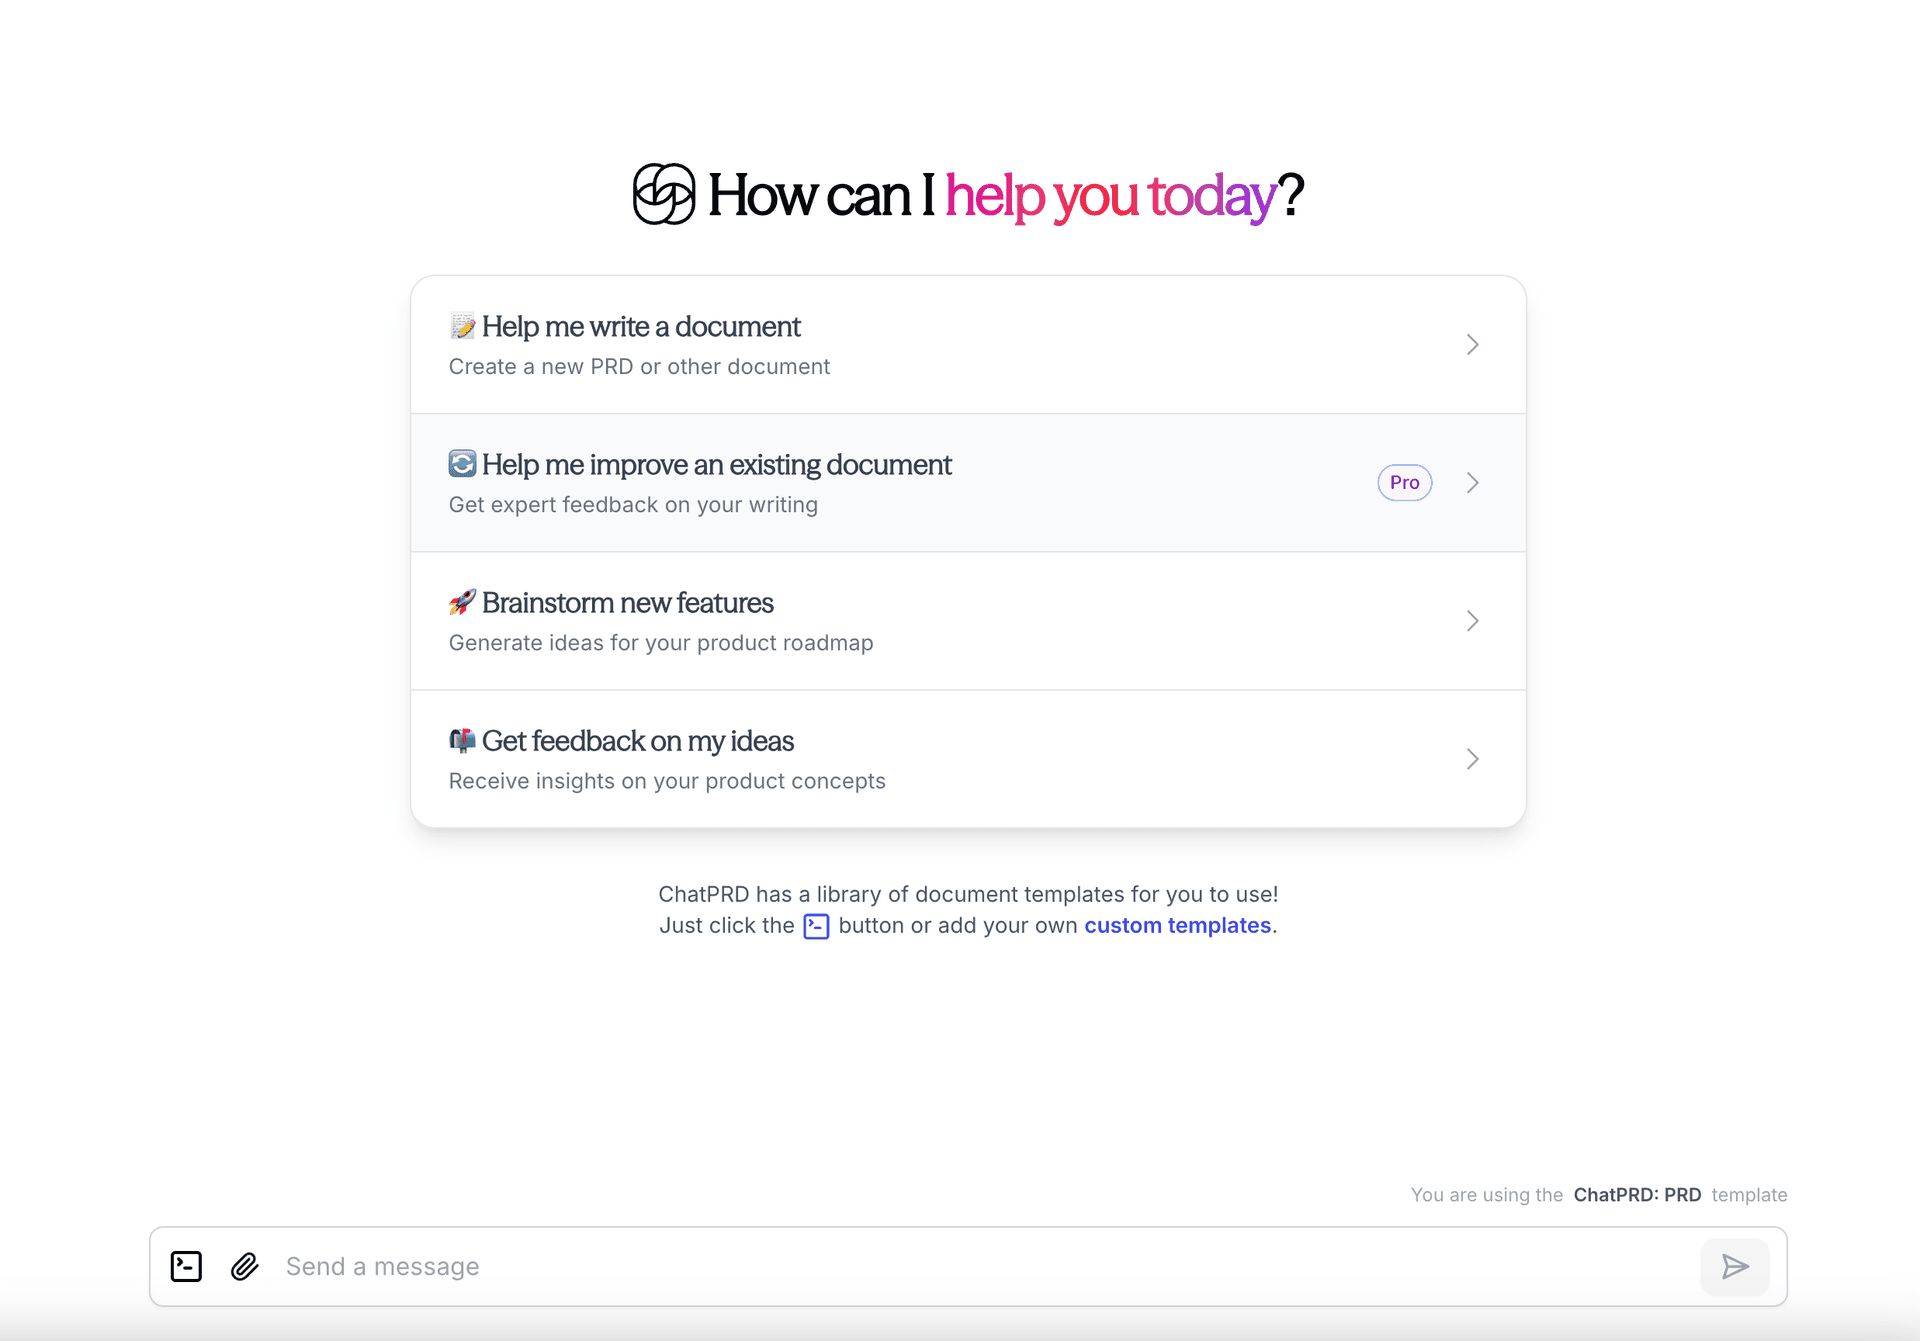Click the Pro badge

click(x=1404, y=483)
